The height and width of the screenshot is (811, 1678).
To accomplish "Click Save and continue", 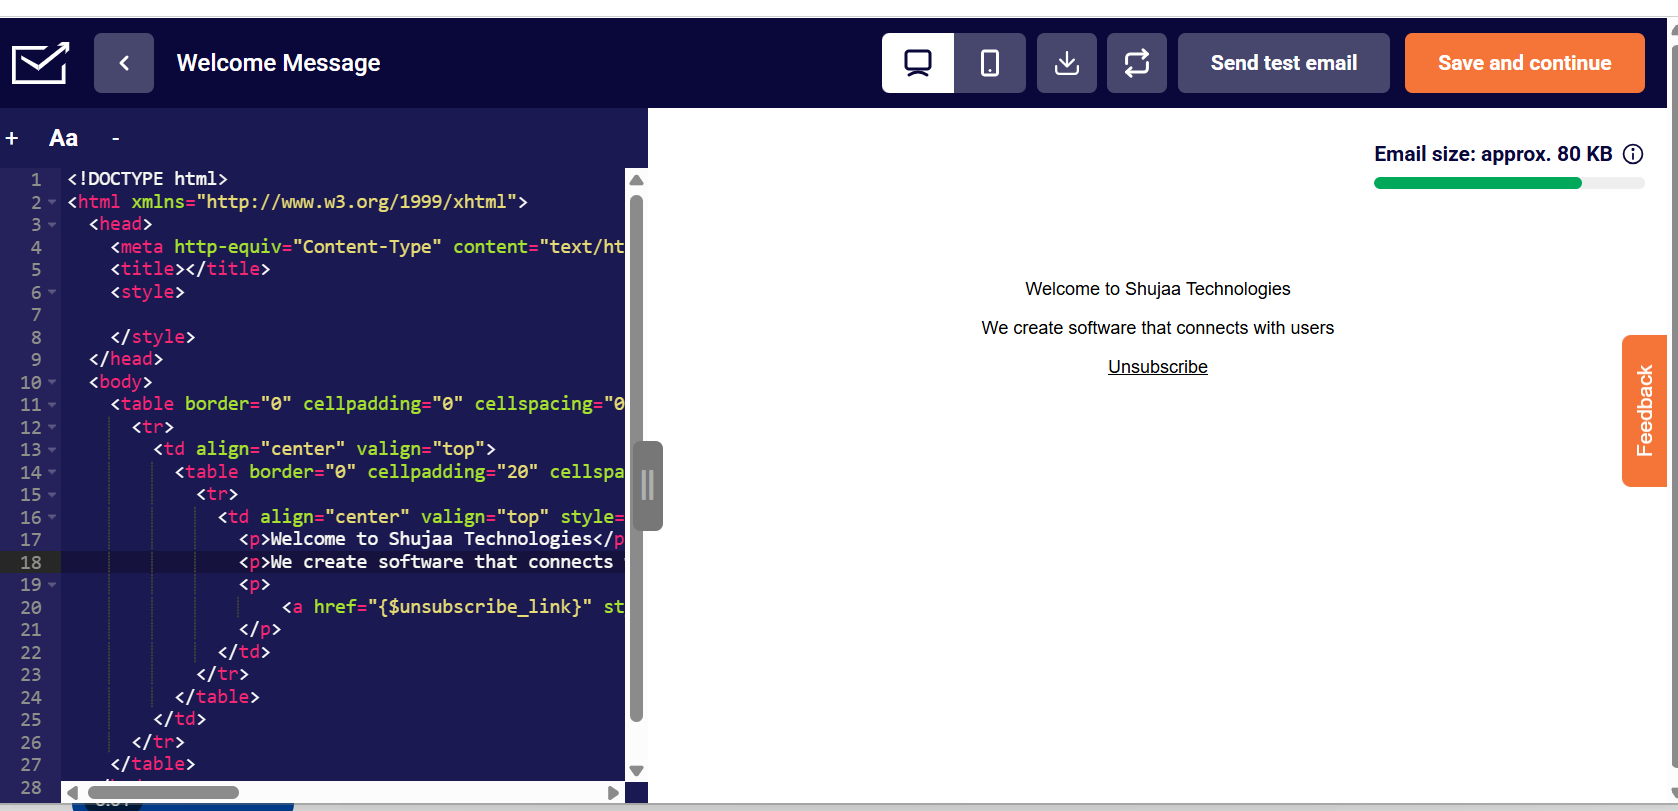I will point(1525,63).
